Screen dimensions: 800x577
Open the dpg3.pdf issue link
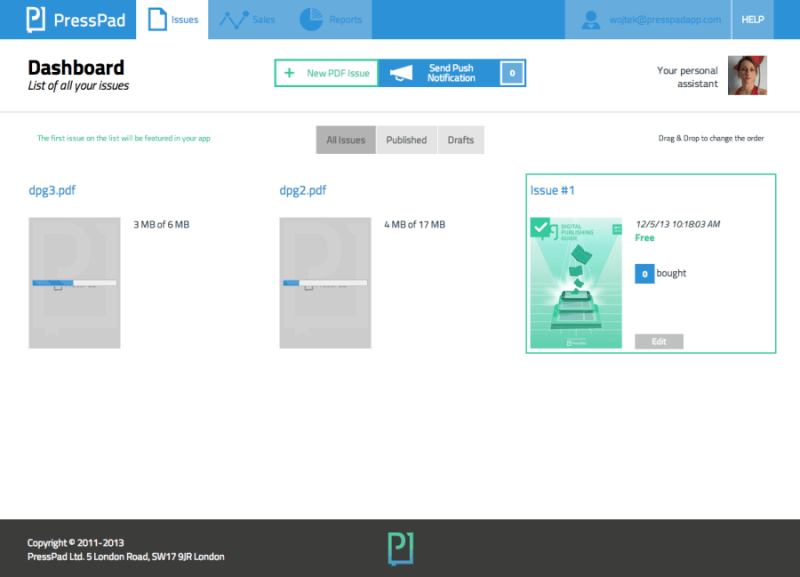[52, 191]
